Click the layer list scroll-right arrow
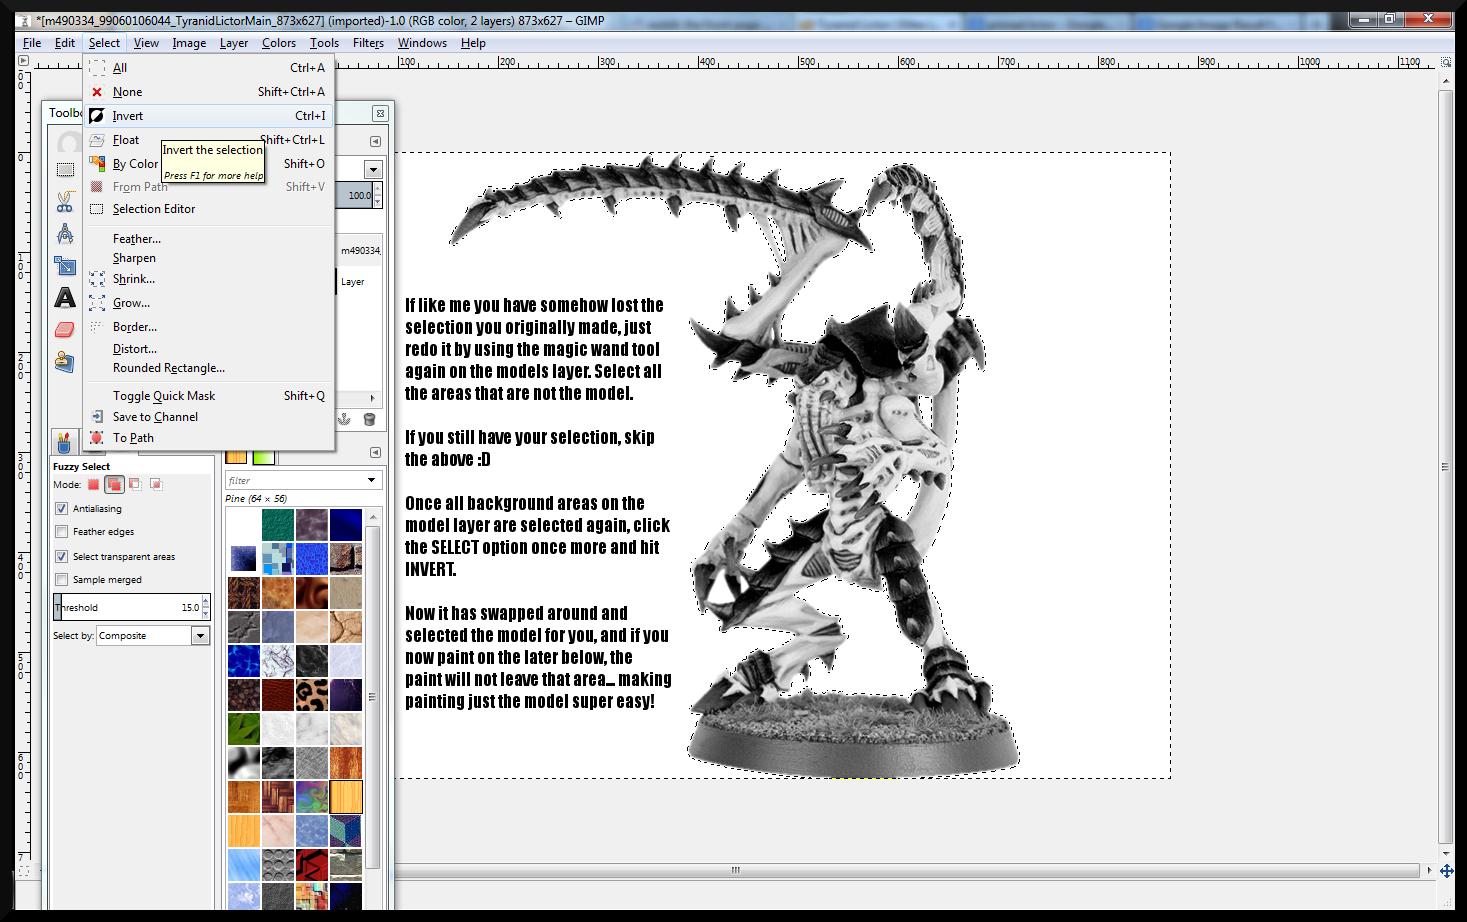This screenshot has height=922, width=1467. [373, 398]
